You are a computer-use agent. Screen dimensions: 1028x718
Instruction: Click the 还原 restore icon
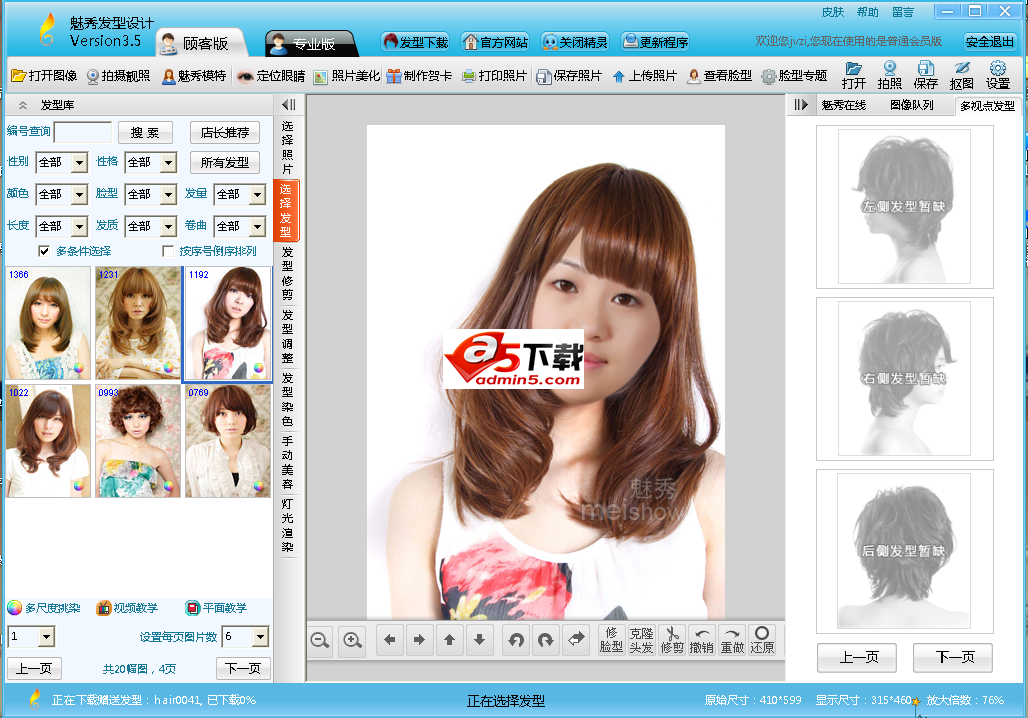(762, 640)
